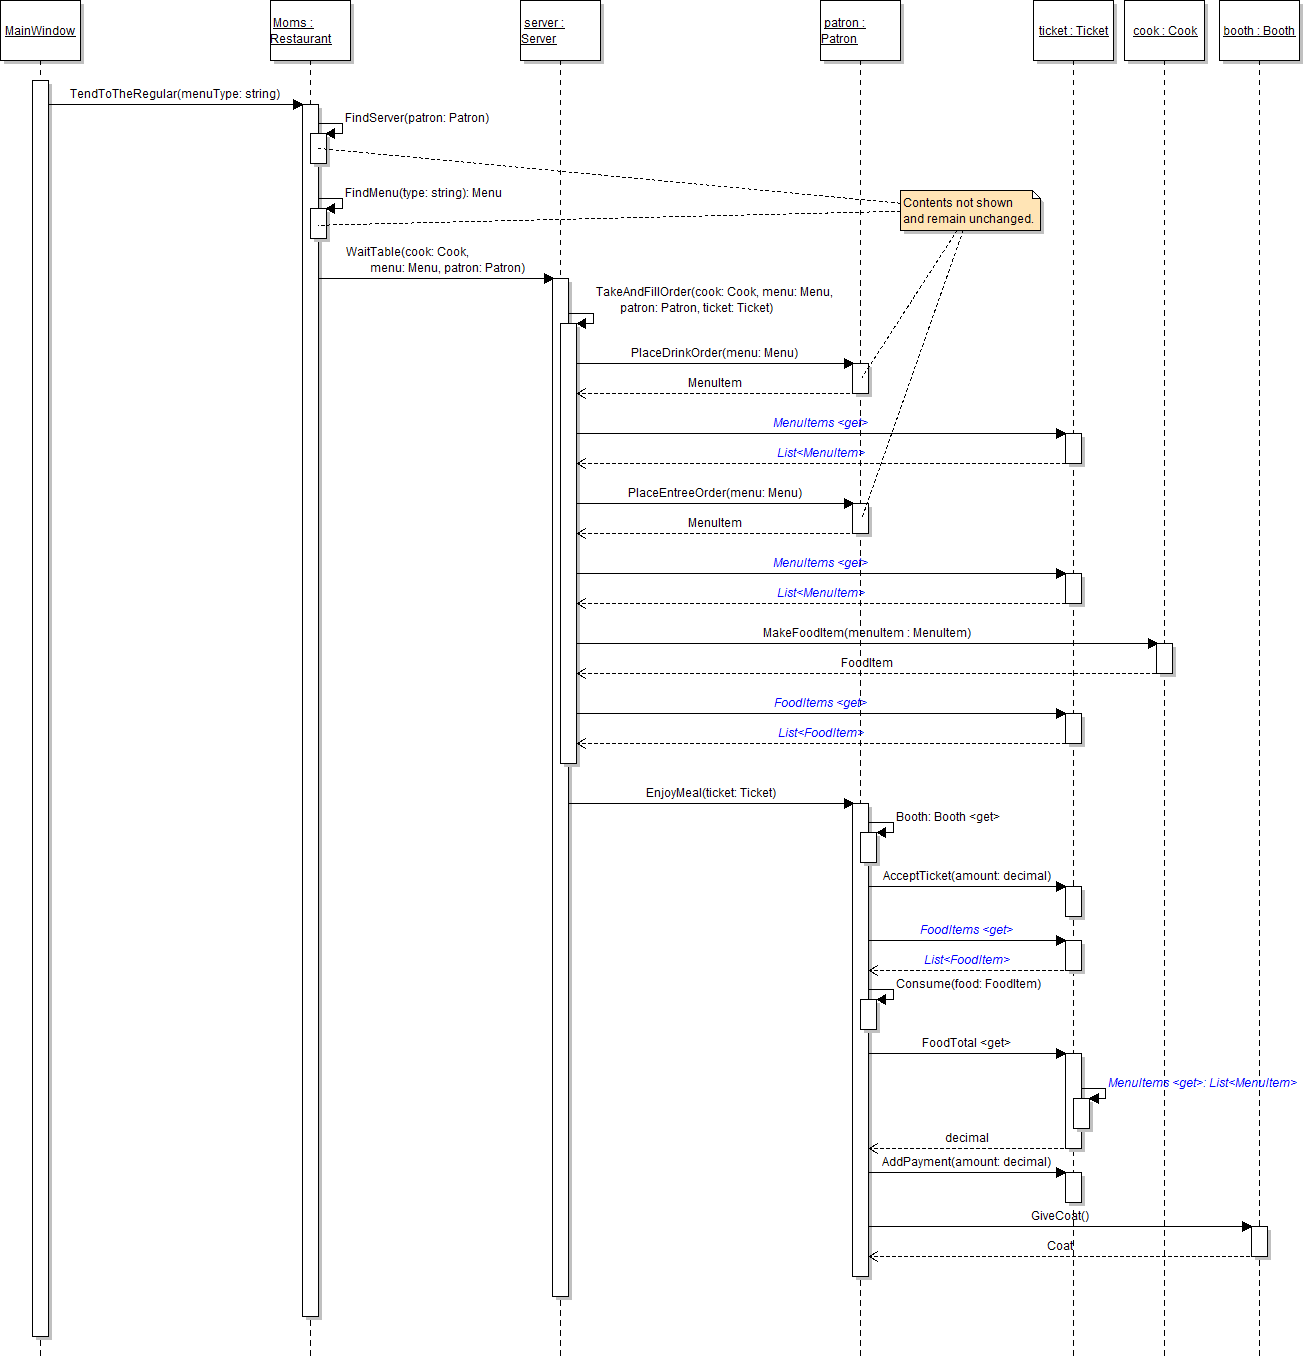The width and height of the screenshot is (1304, 1361).
Task: Click the patron : Patron lifeline box
Action: pos(860,31)
